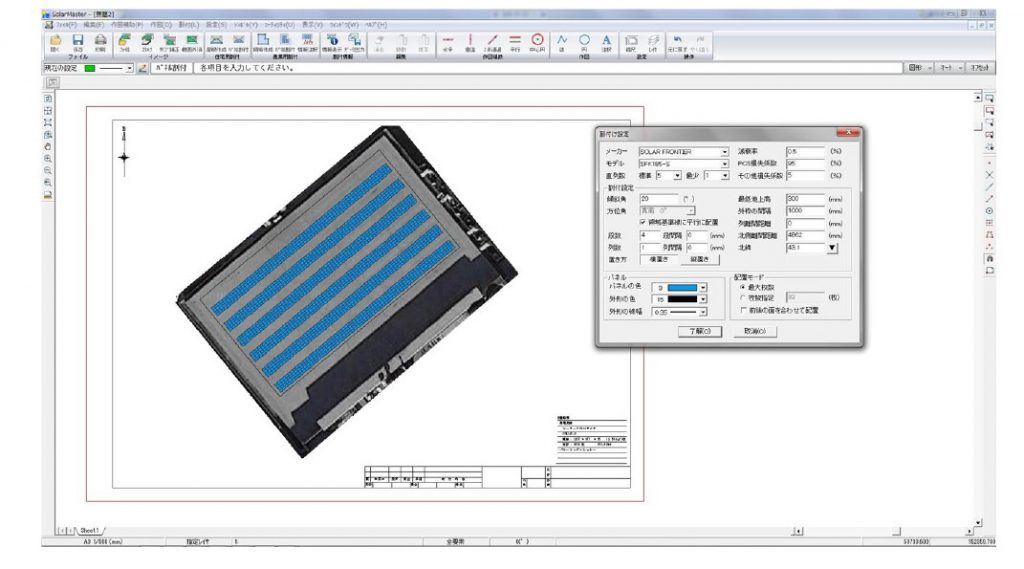Select the pan hand tool in left sidebar
The height and width of the screenshot is (569, 1024).
48,146
